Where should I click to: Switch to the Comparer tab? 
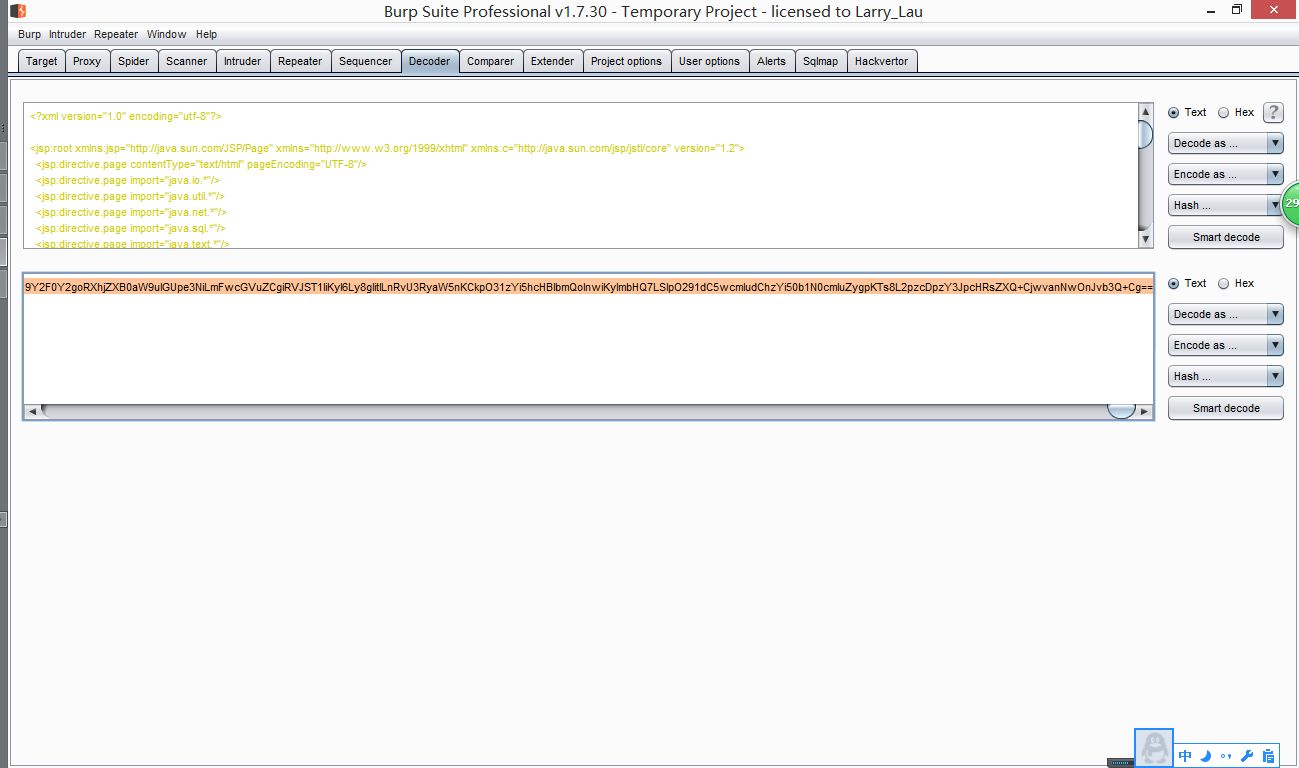point(491,61)
